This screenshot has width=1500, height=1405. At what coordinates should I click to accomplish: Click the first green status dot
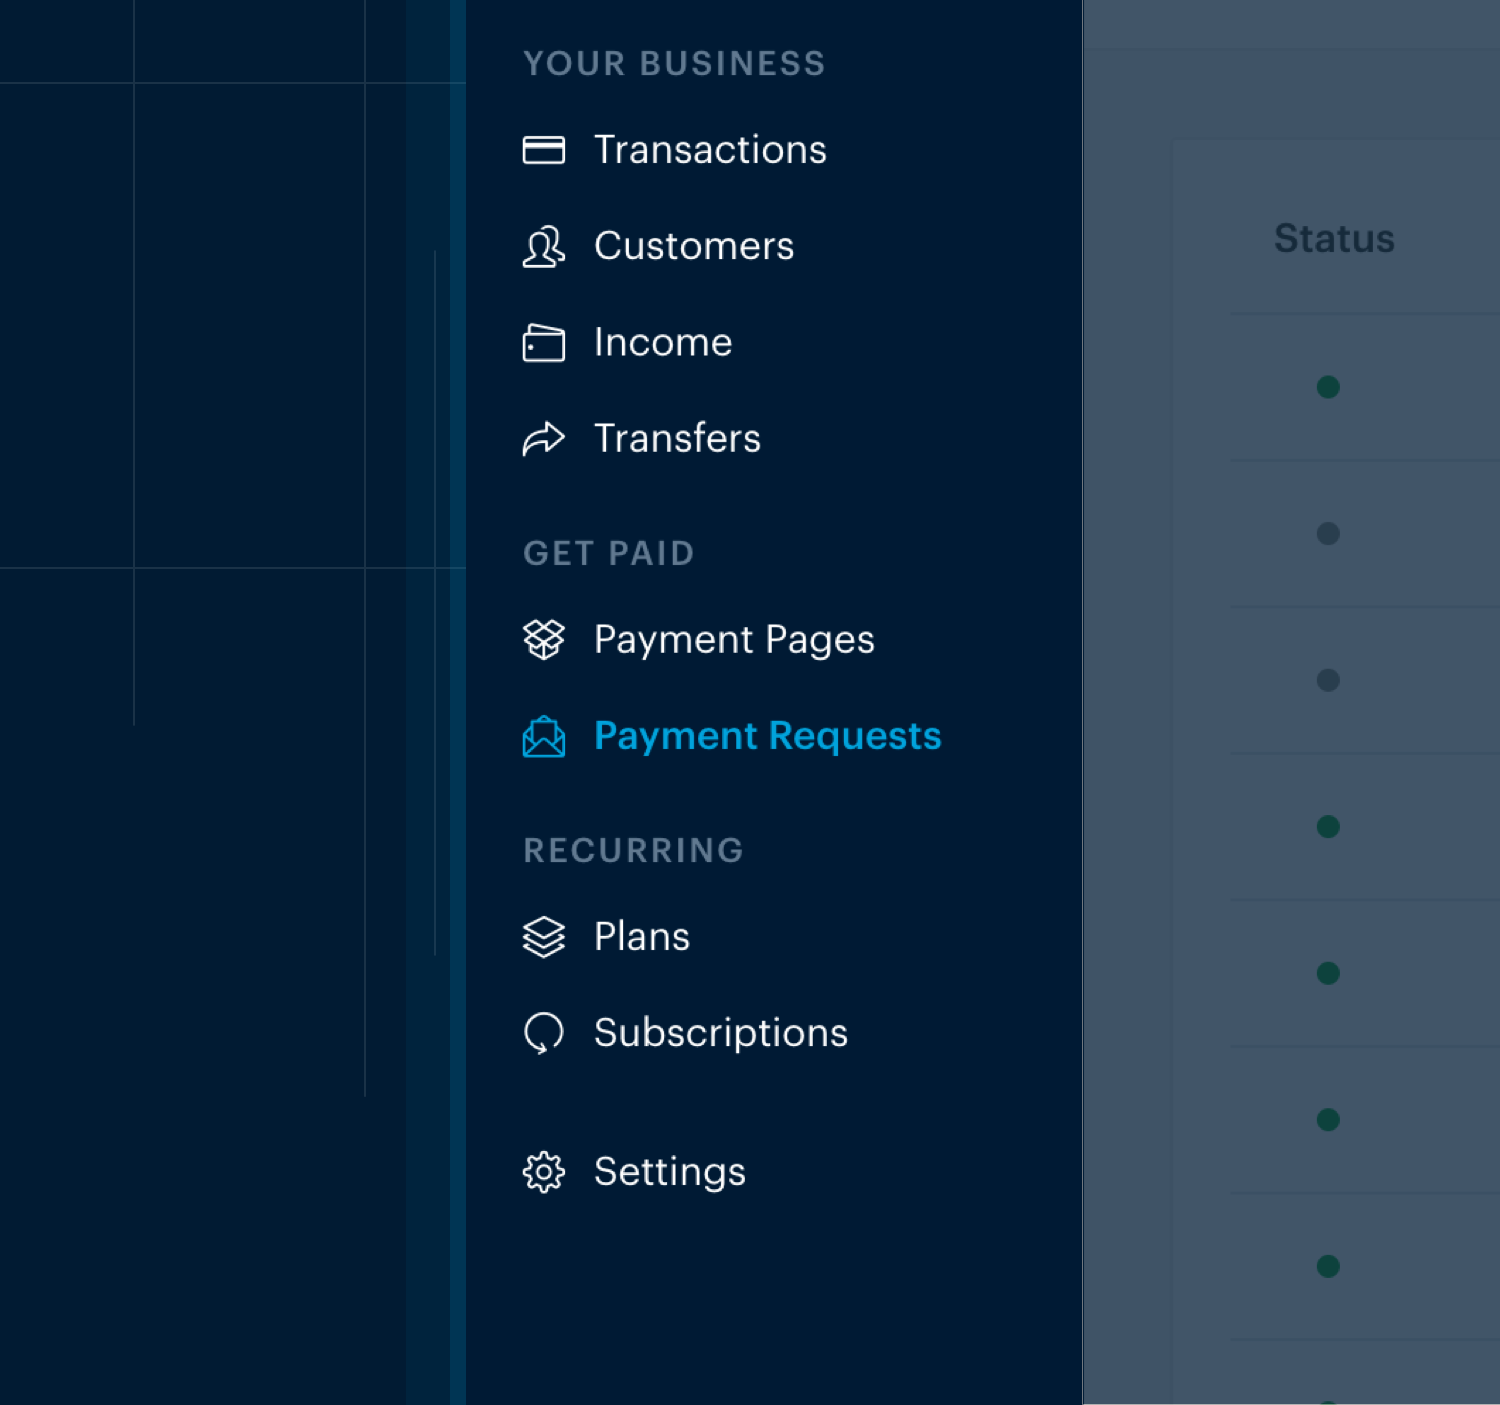[x=1330, y=388]
